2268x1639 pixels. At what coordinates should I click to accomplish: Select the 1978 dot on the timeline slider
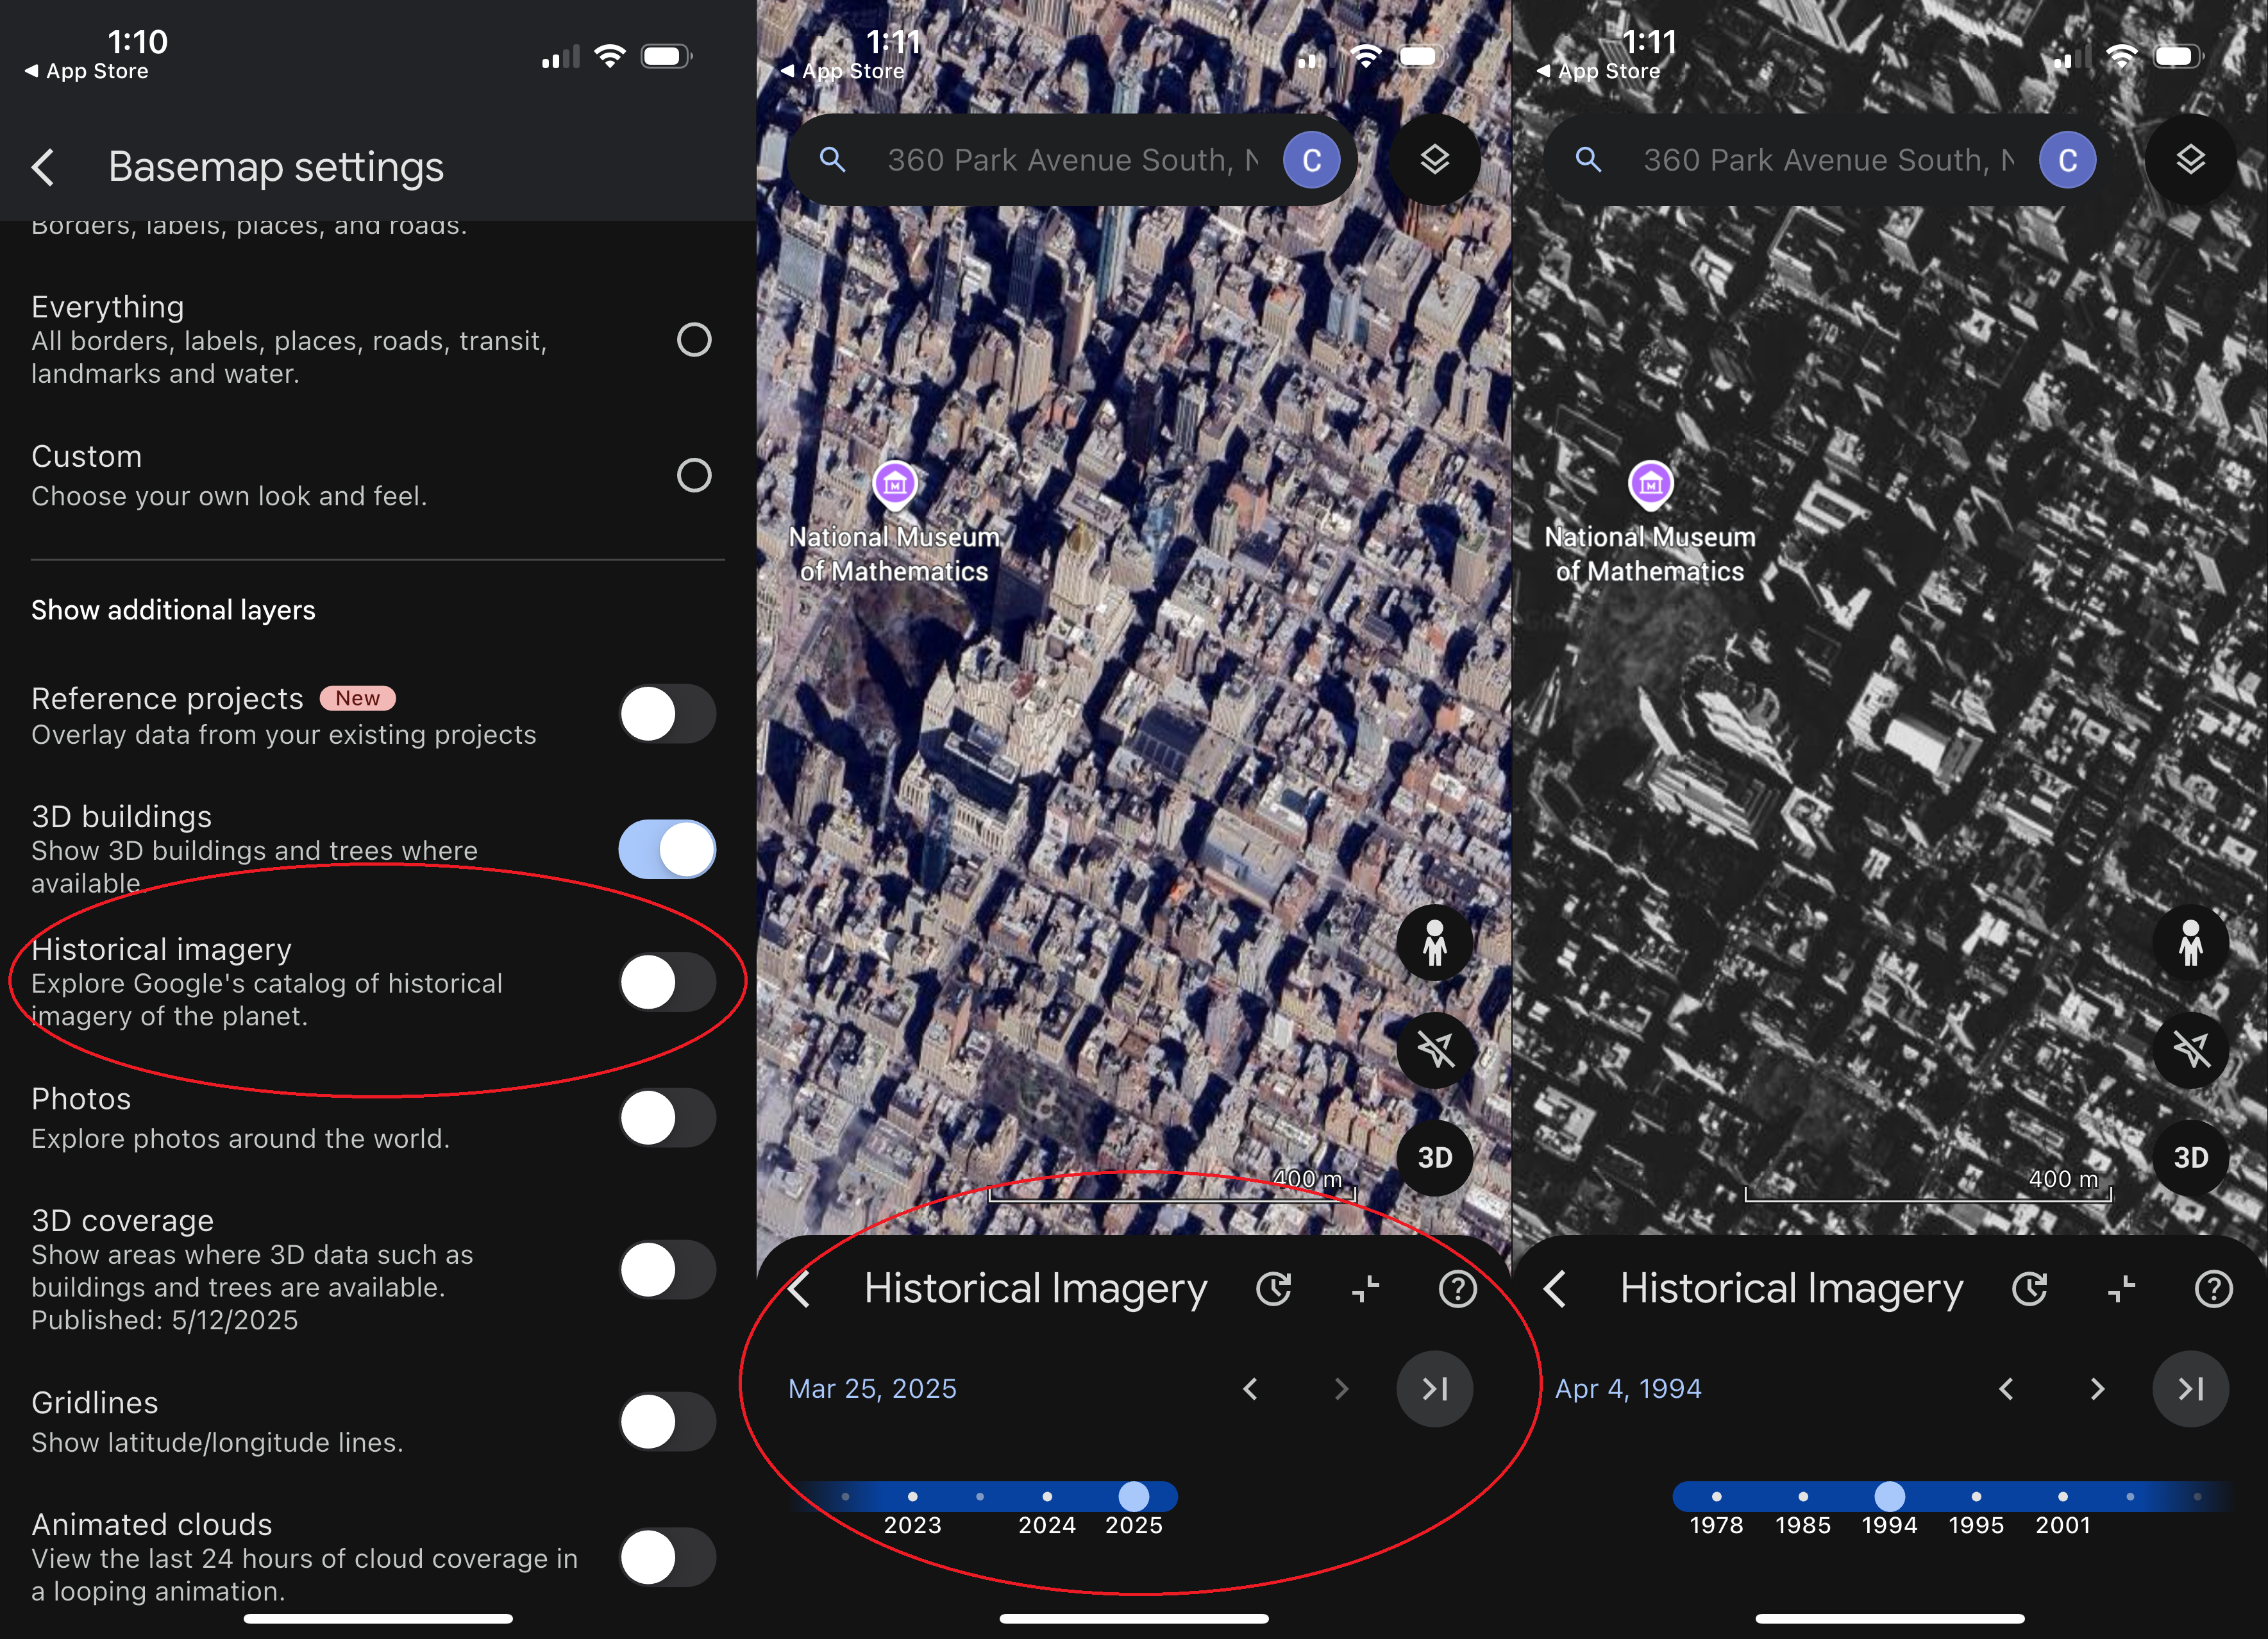1716,1496
